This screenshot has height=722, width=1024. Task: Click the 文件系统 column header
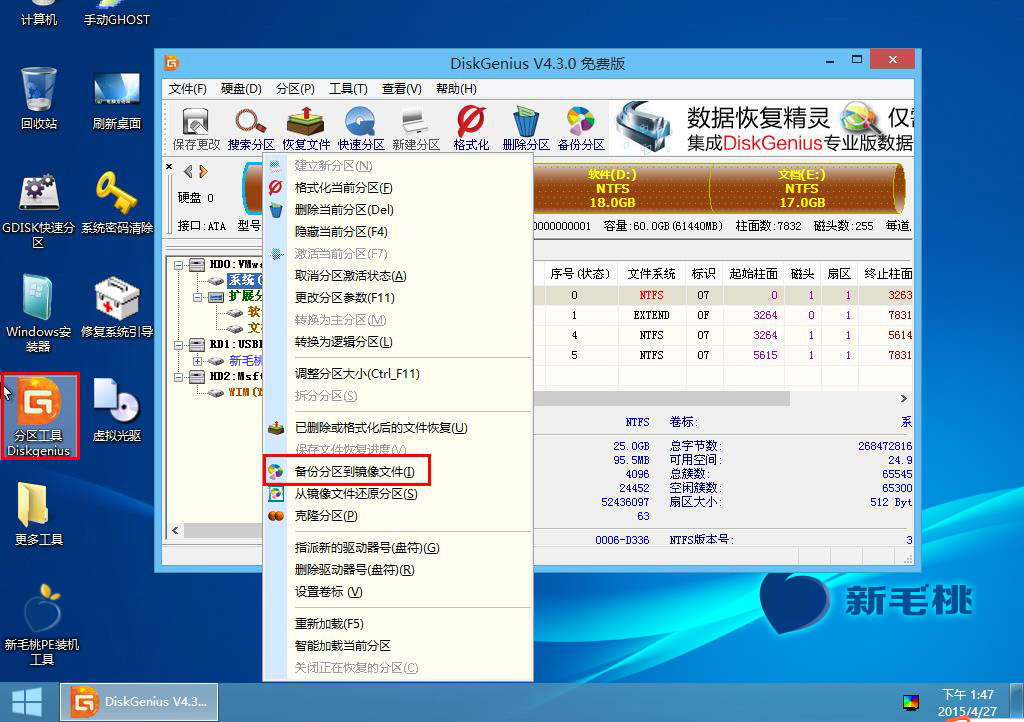click(651, 274)
